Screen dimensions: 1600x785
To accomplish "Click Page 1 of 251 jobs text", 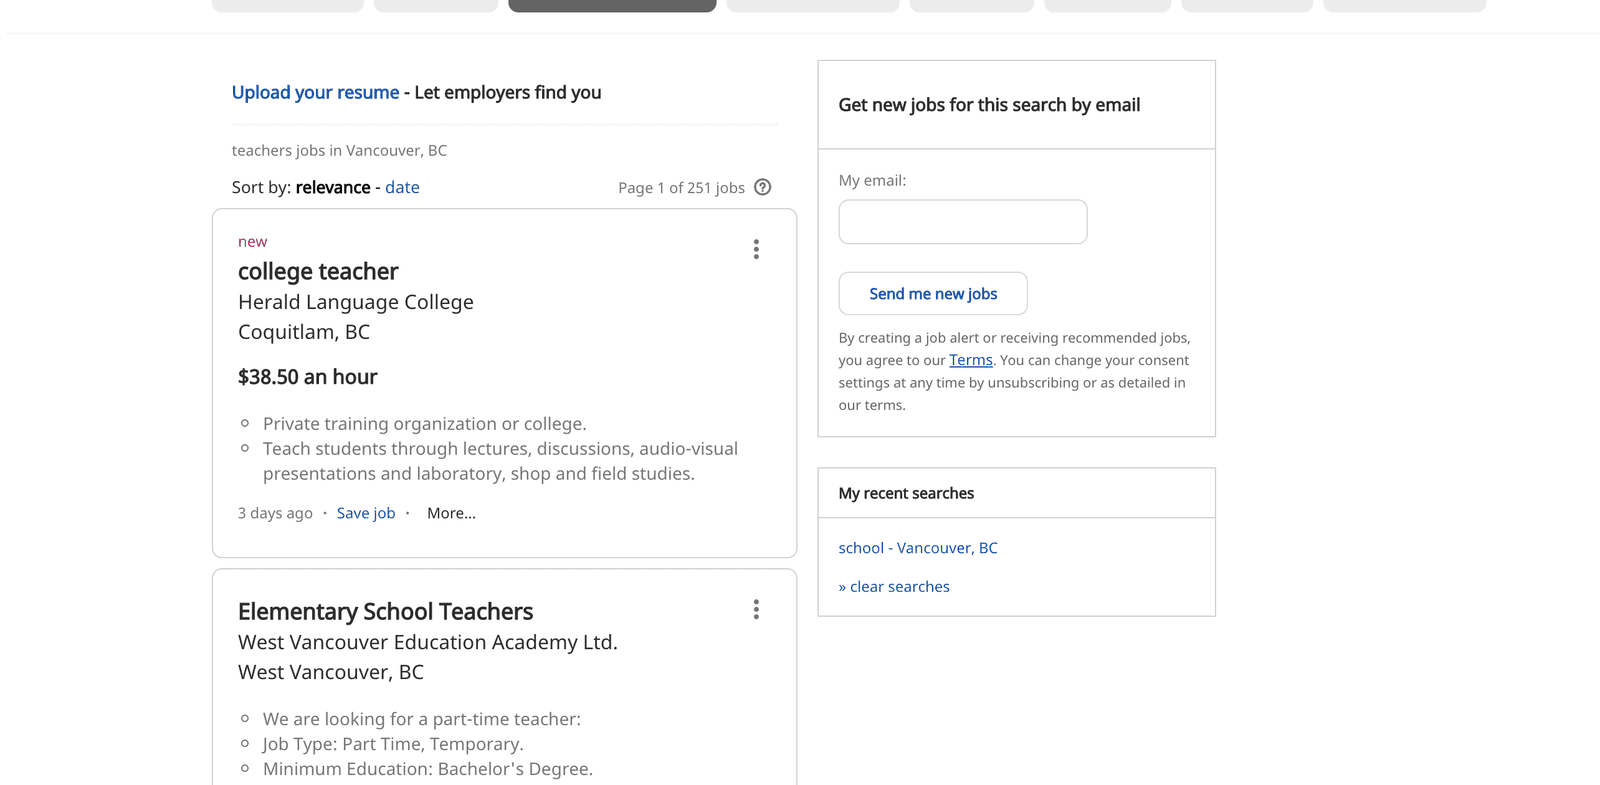I will tap(681, 188).
